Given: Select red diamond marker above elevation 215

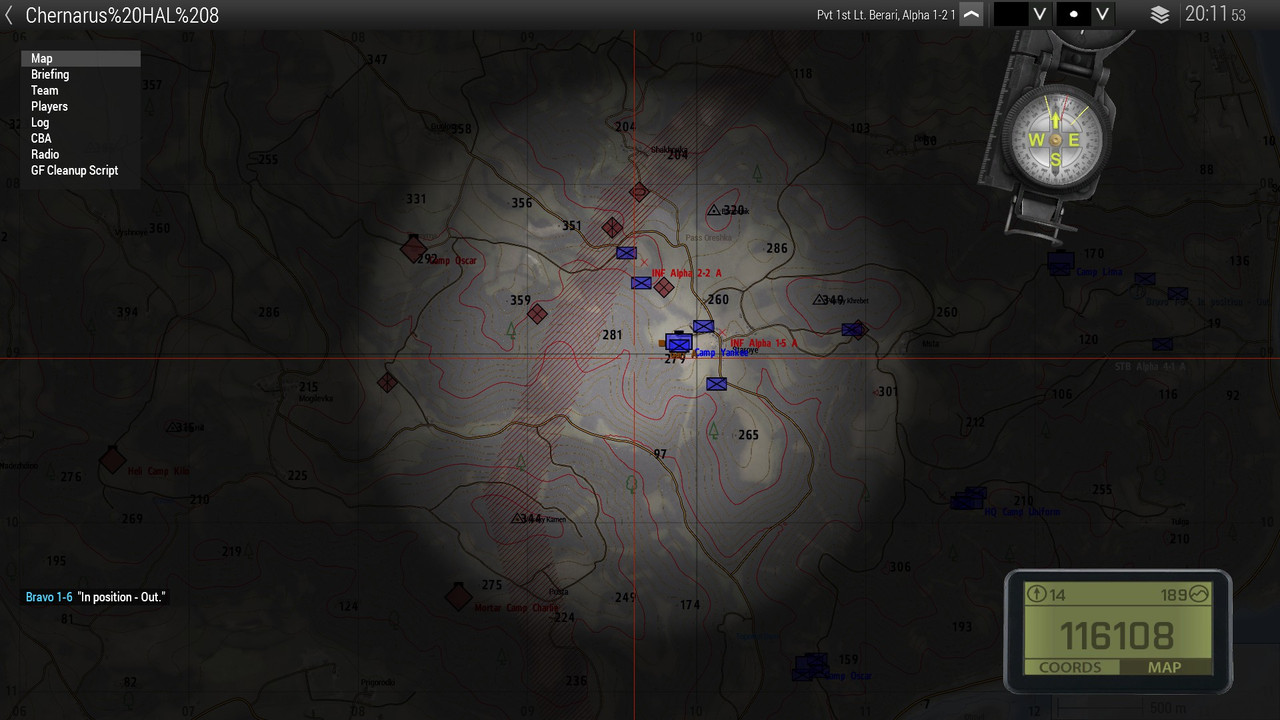Looking at the screenshot, I should (x=387, y=382).
